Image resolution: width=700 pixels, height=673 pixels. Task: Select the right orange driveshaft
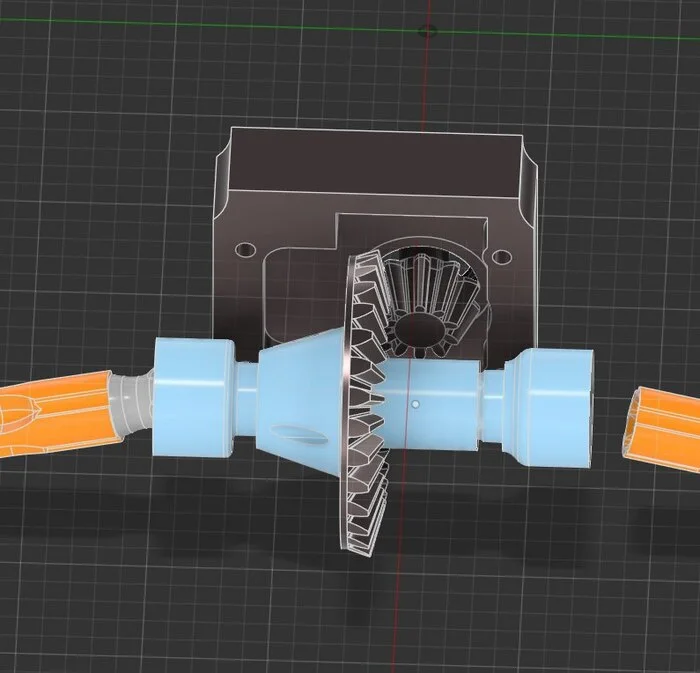pyautogui.click(x=661, y=430)
